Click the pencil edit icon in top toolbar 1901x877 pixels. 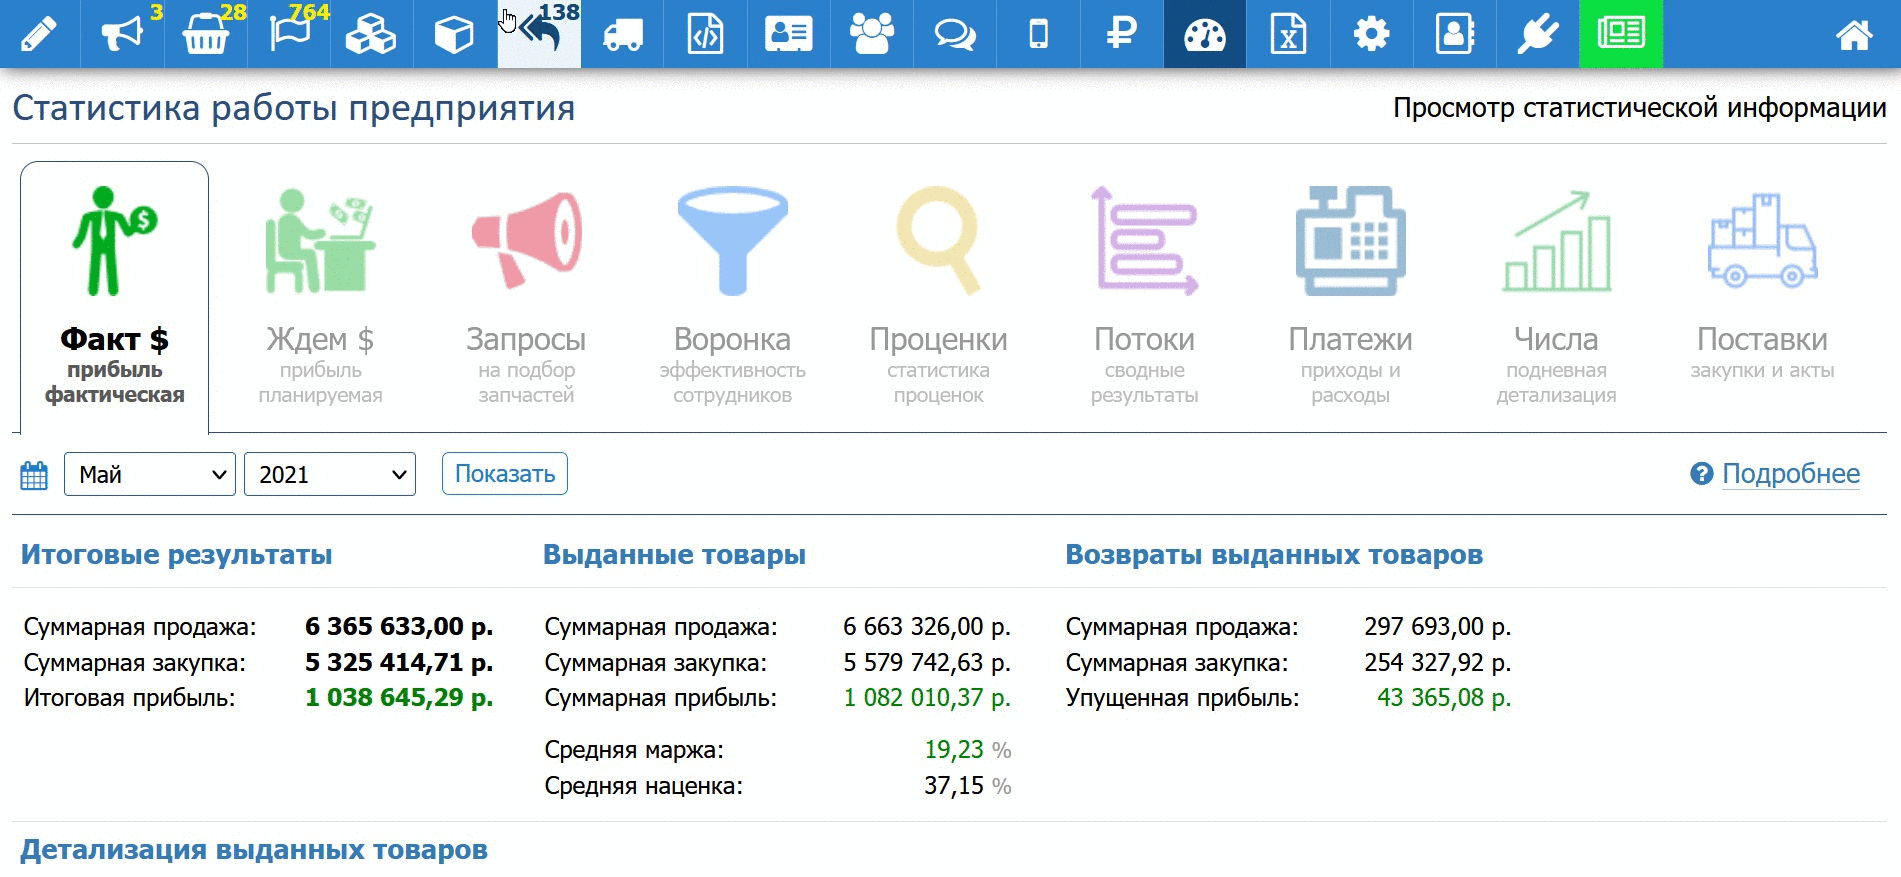point(39,34)
